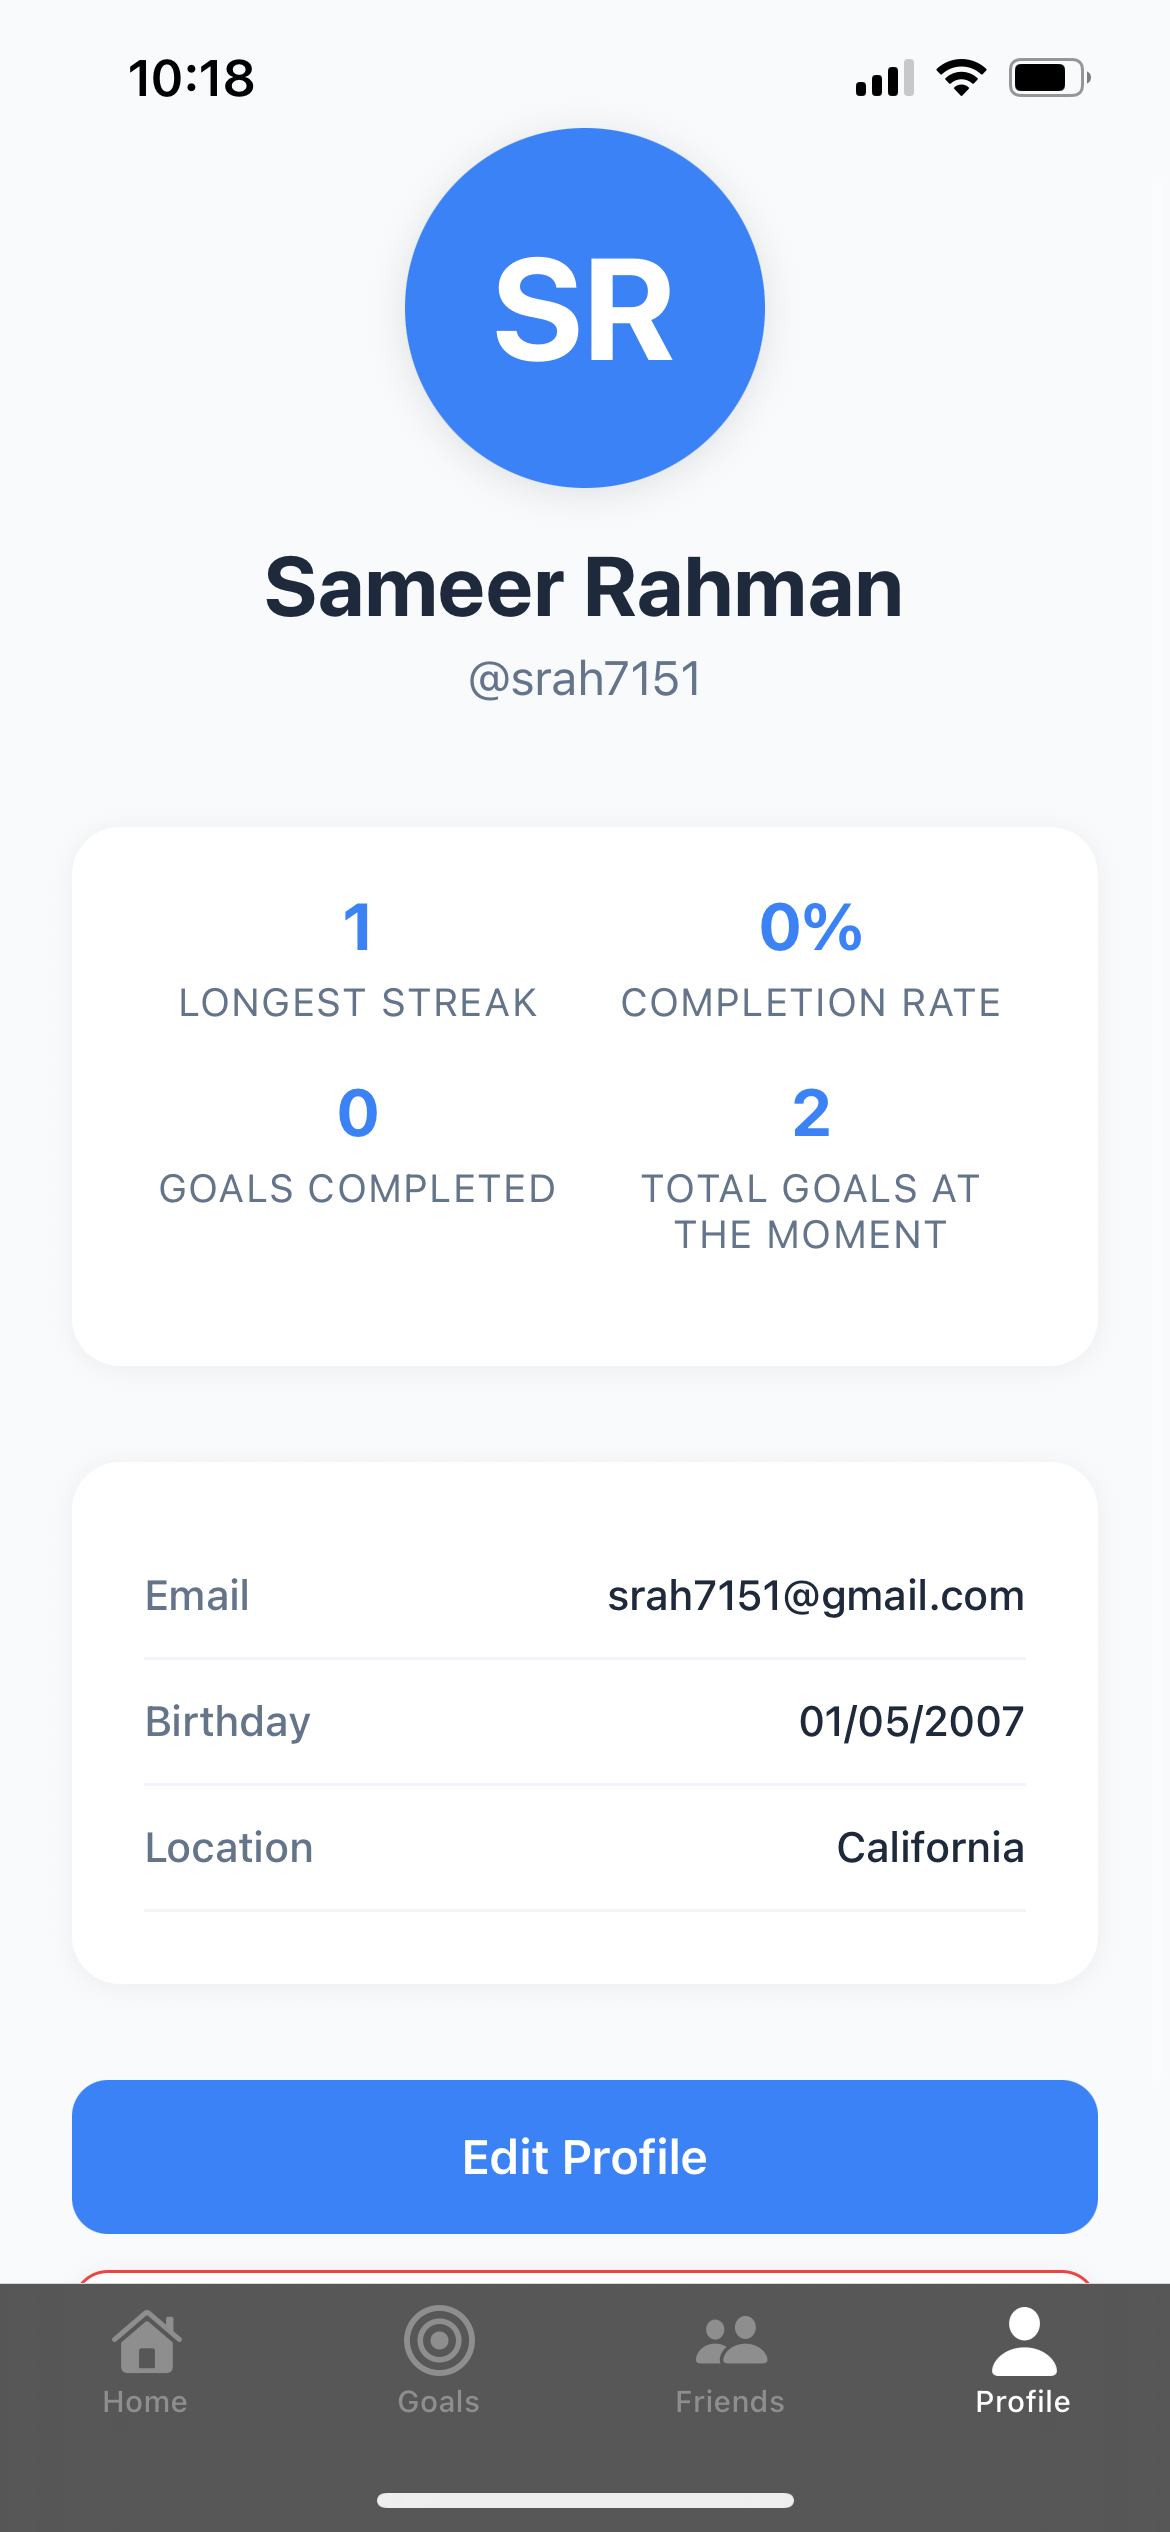Tap the red outlined button below Edit Profile
Screen dimensions: 1170x2532
[585, 2277]
